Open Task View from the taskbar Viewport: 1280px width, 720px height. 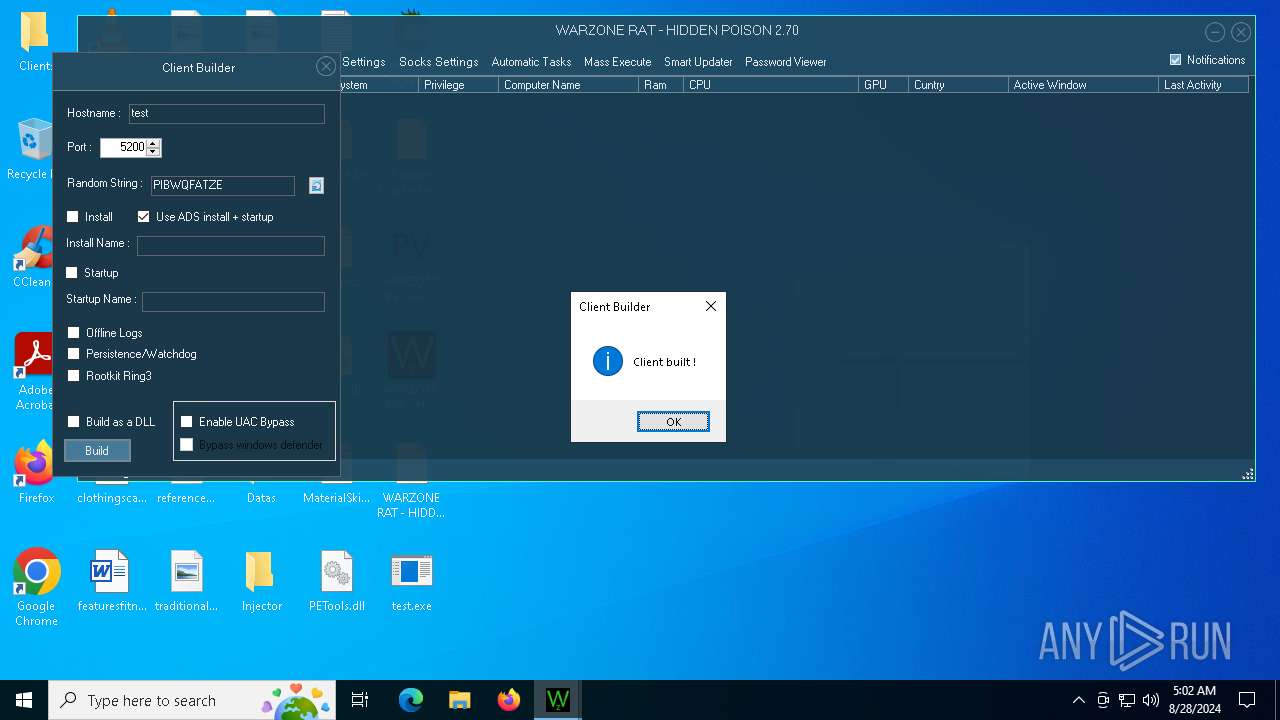pos(360,700)
